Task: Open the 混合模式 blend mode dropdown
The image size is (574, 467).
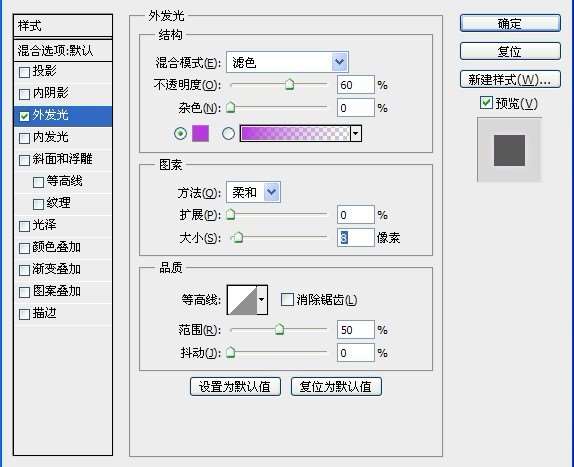Action: 287,62
